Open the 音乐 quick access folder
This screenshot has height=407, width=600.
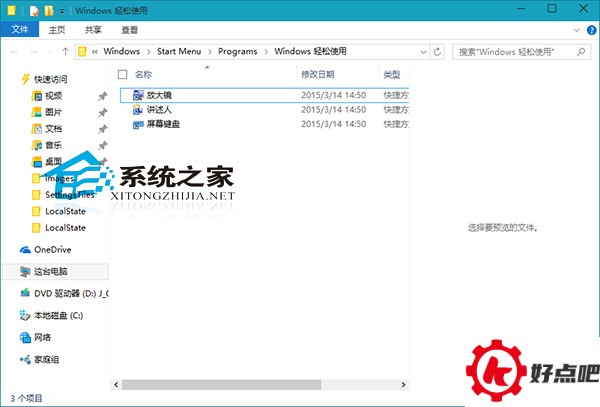(x=54, y=145)
